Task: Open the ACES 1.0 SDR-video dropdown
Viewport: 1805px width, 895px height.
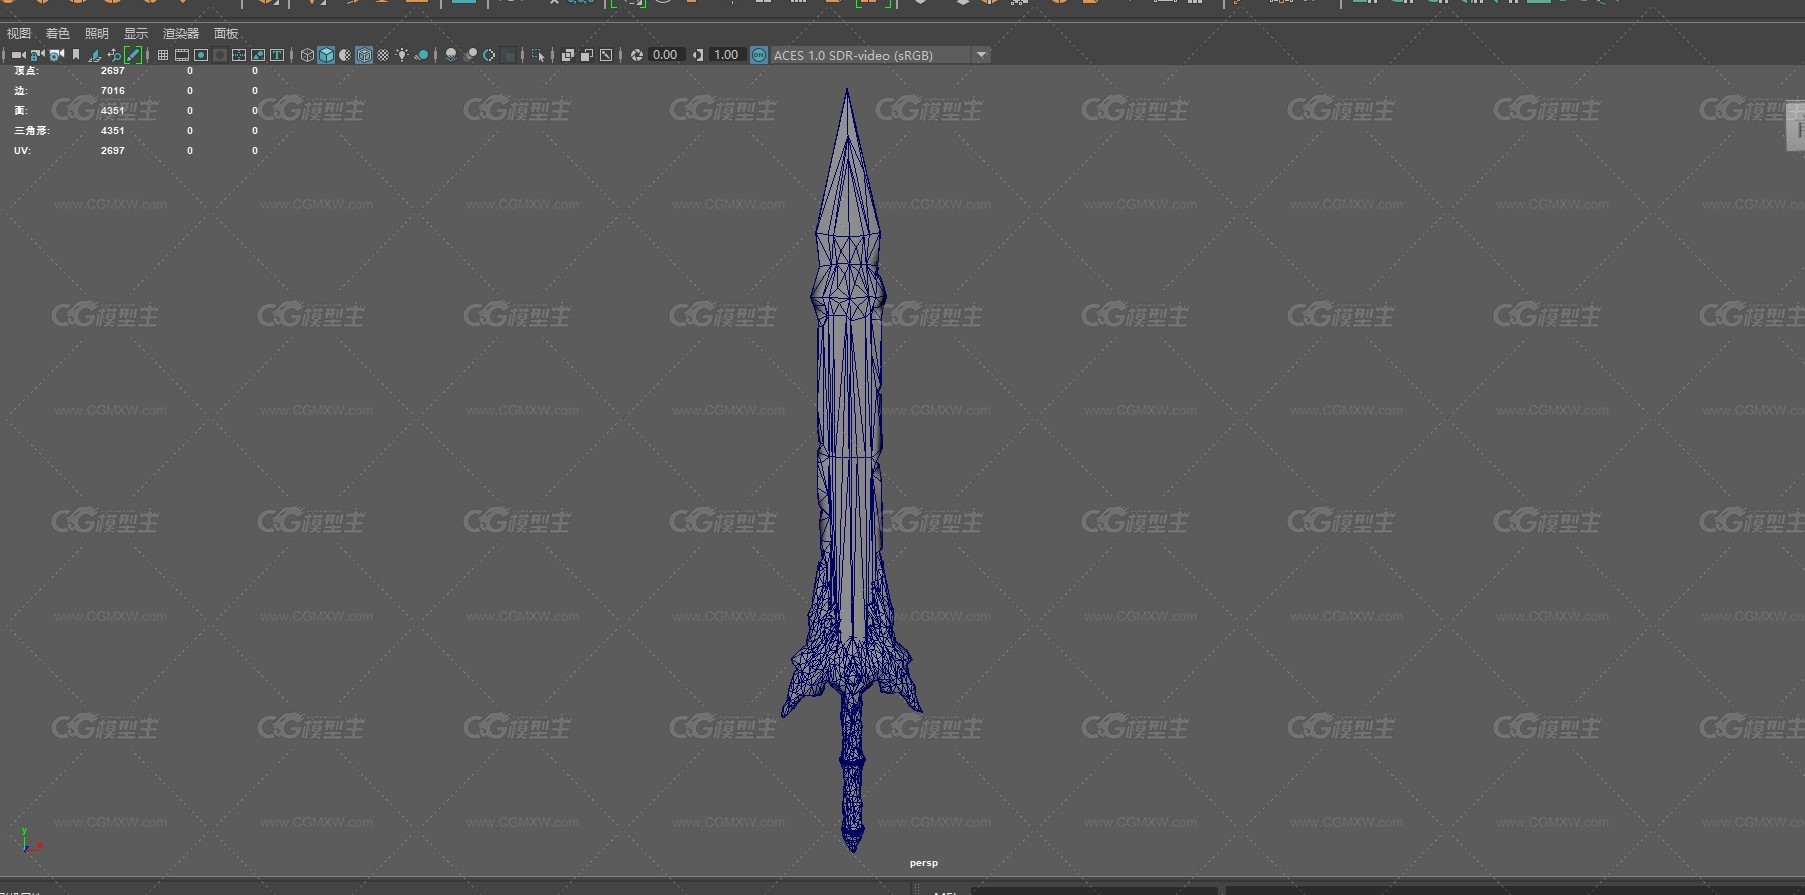Action: (881, 55)
